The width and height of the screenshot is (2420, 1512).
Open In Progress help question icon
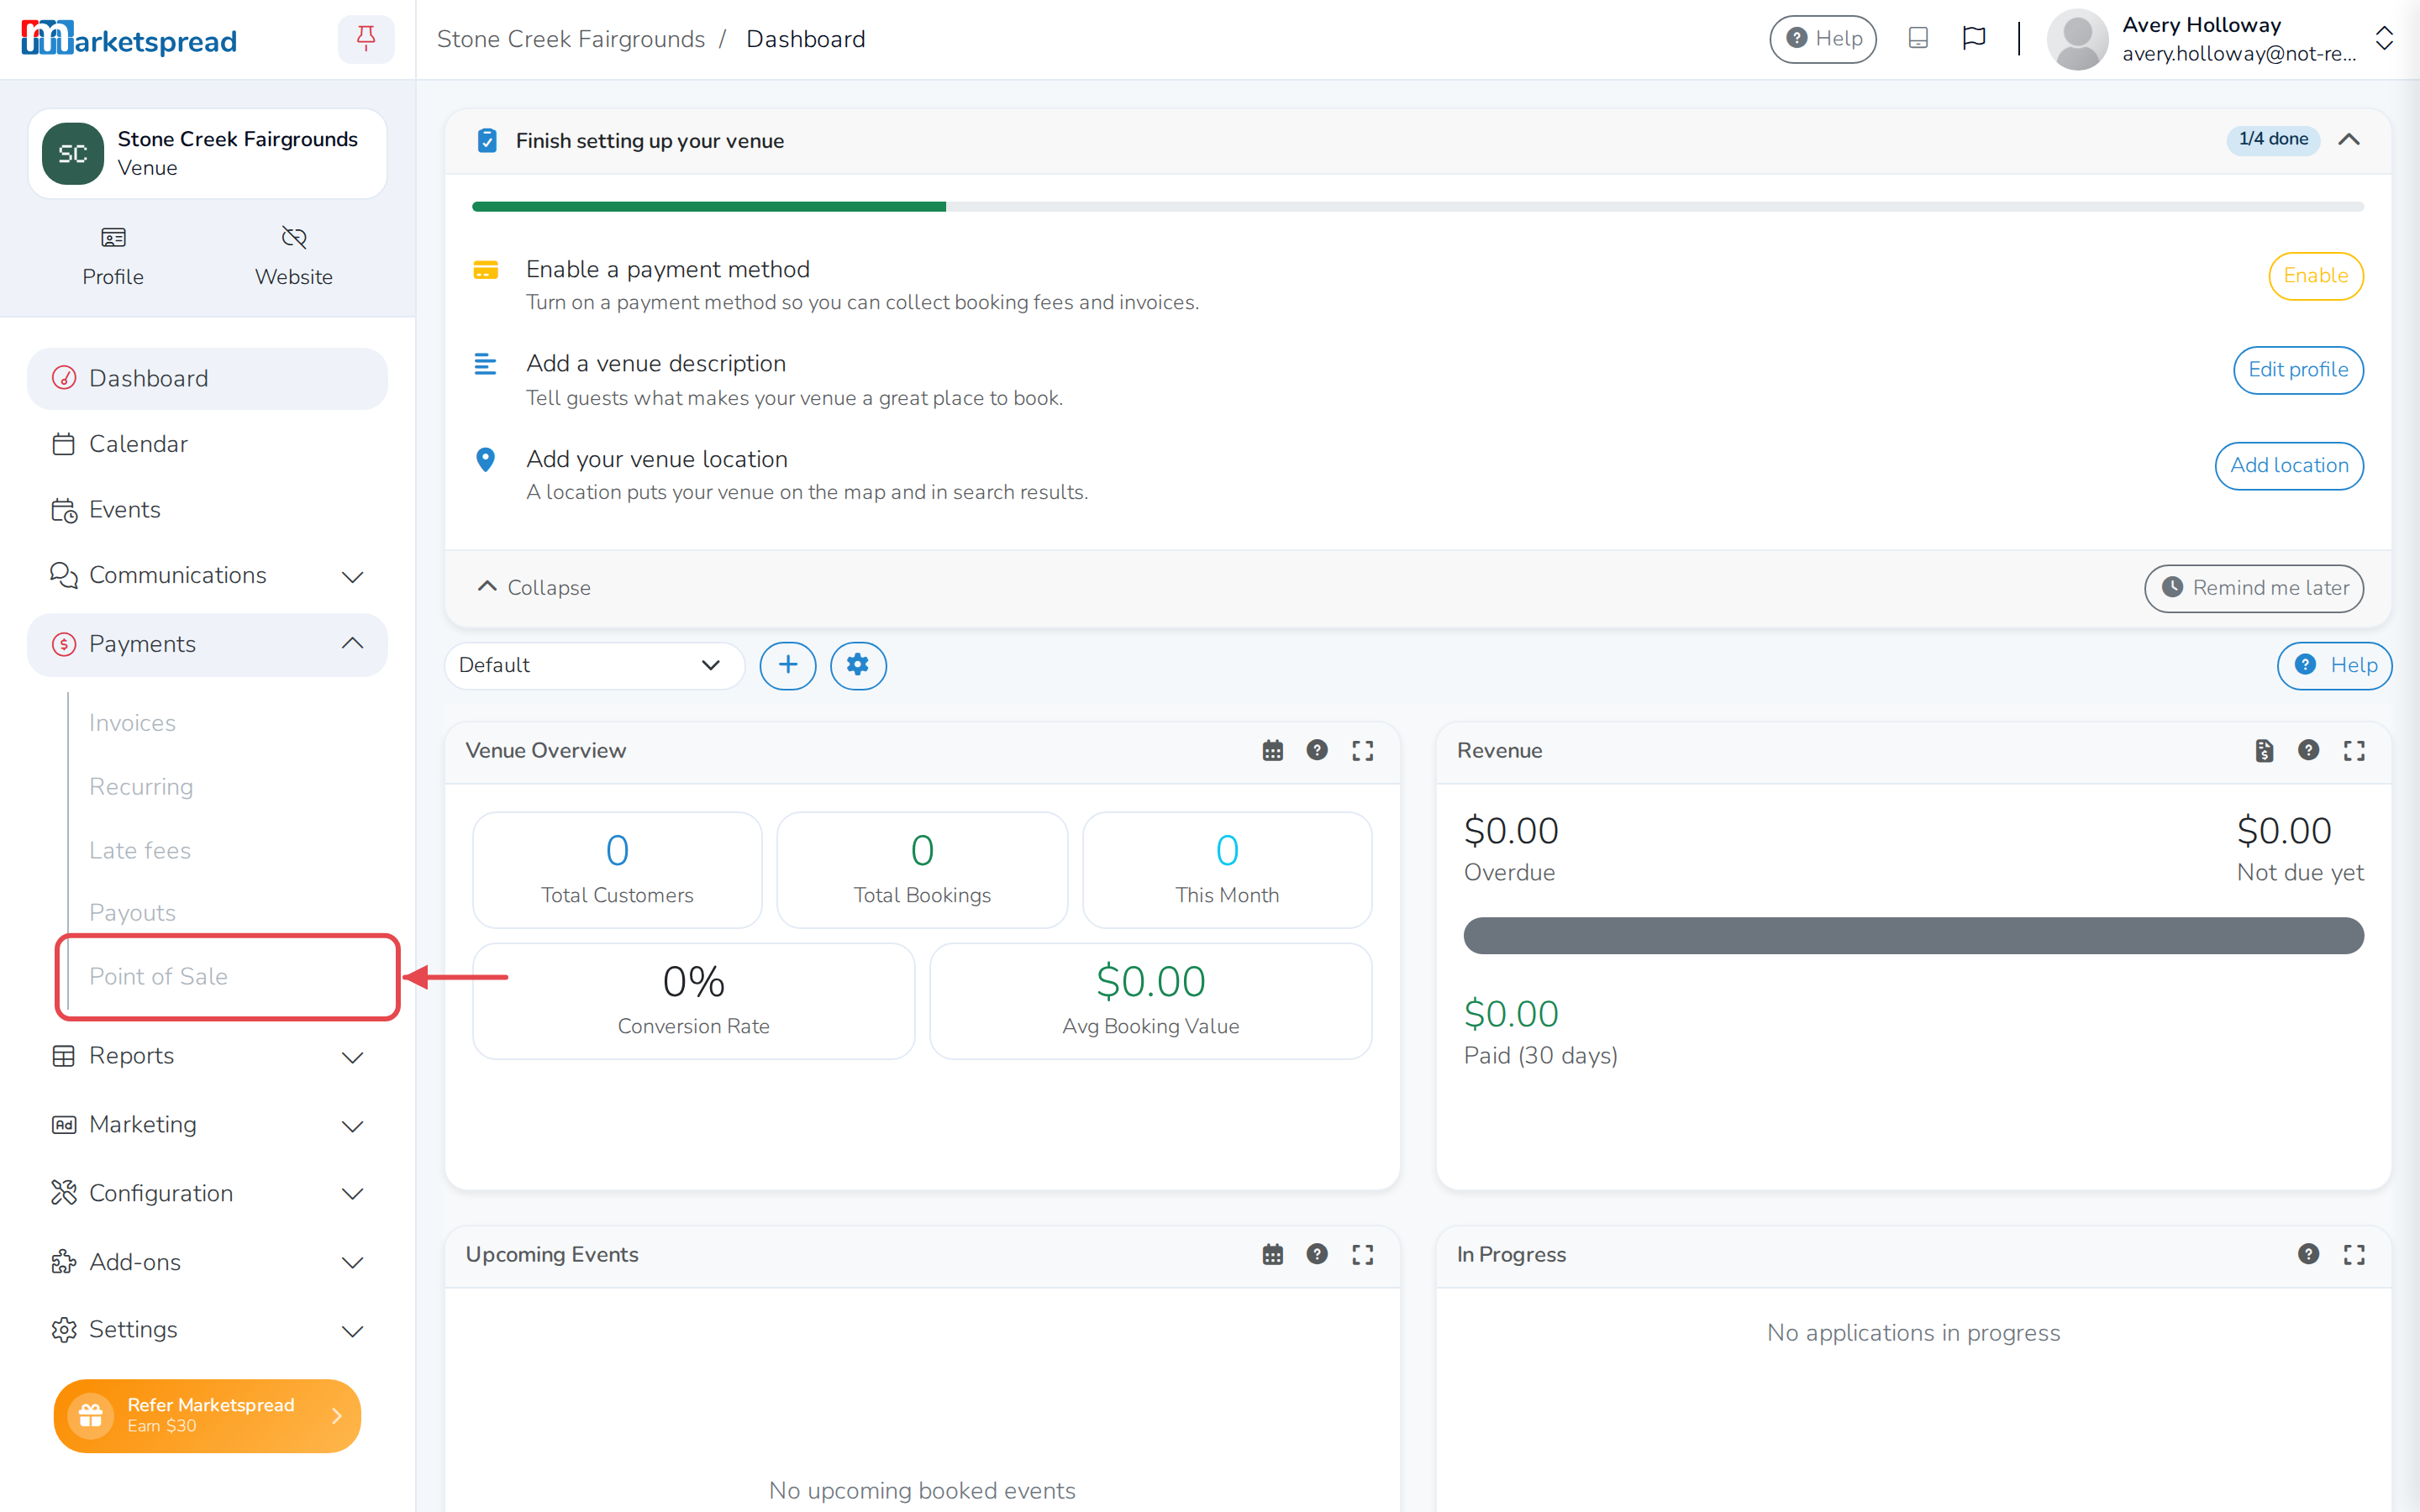coord(2308,1254)
